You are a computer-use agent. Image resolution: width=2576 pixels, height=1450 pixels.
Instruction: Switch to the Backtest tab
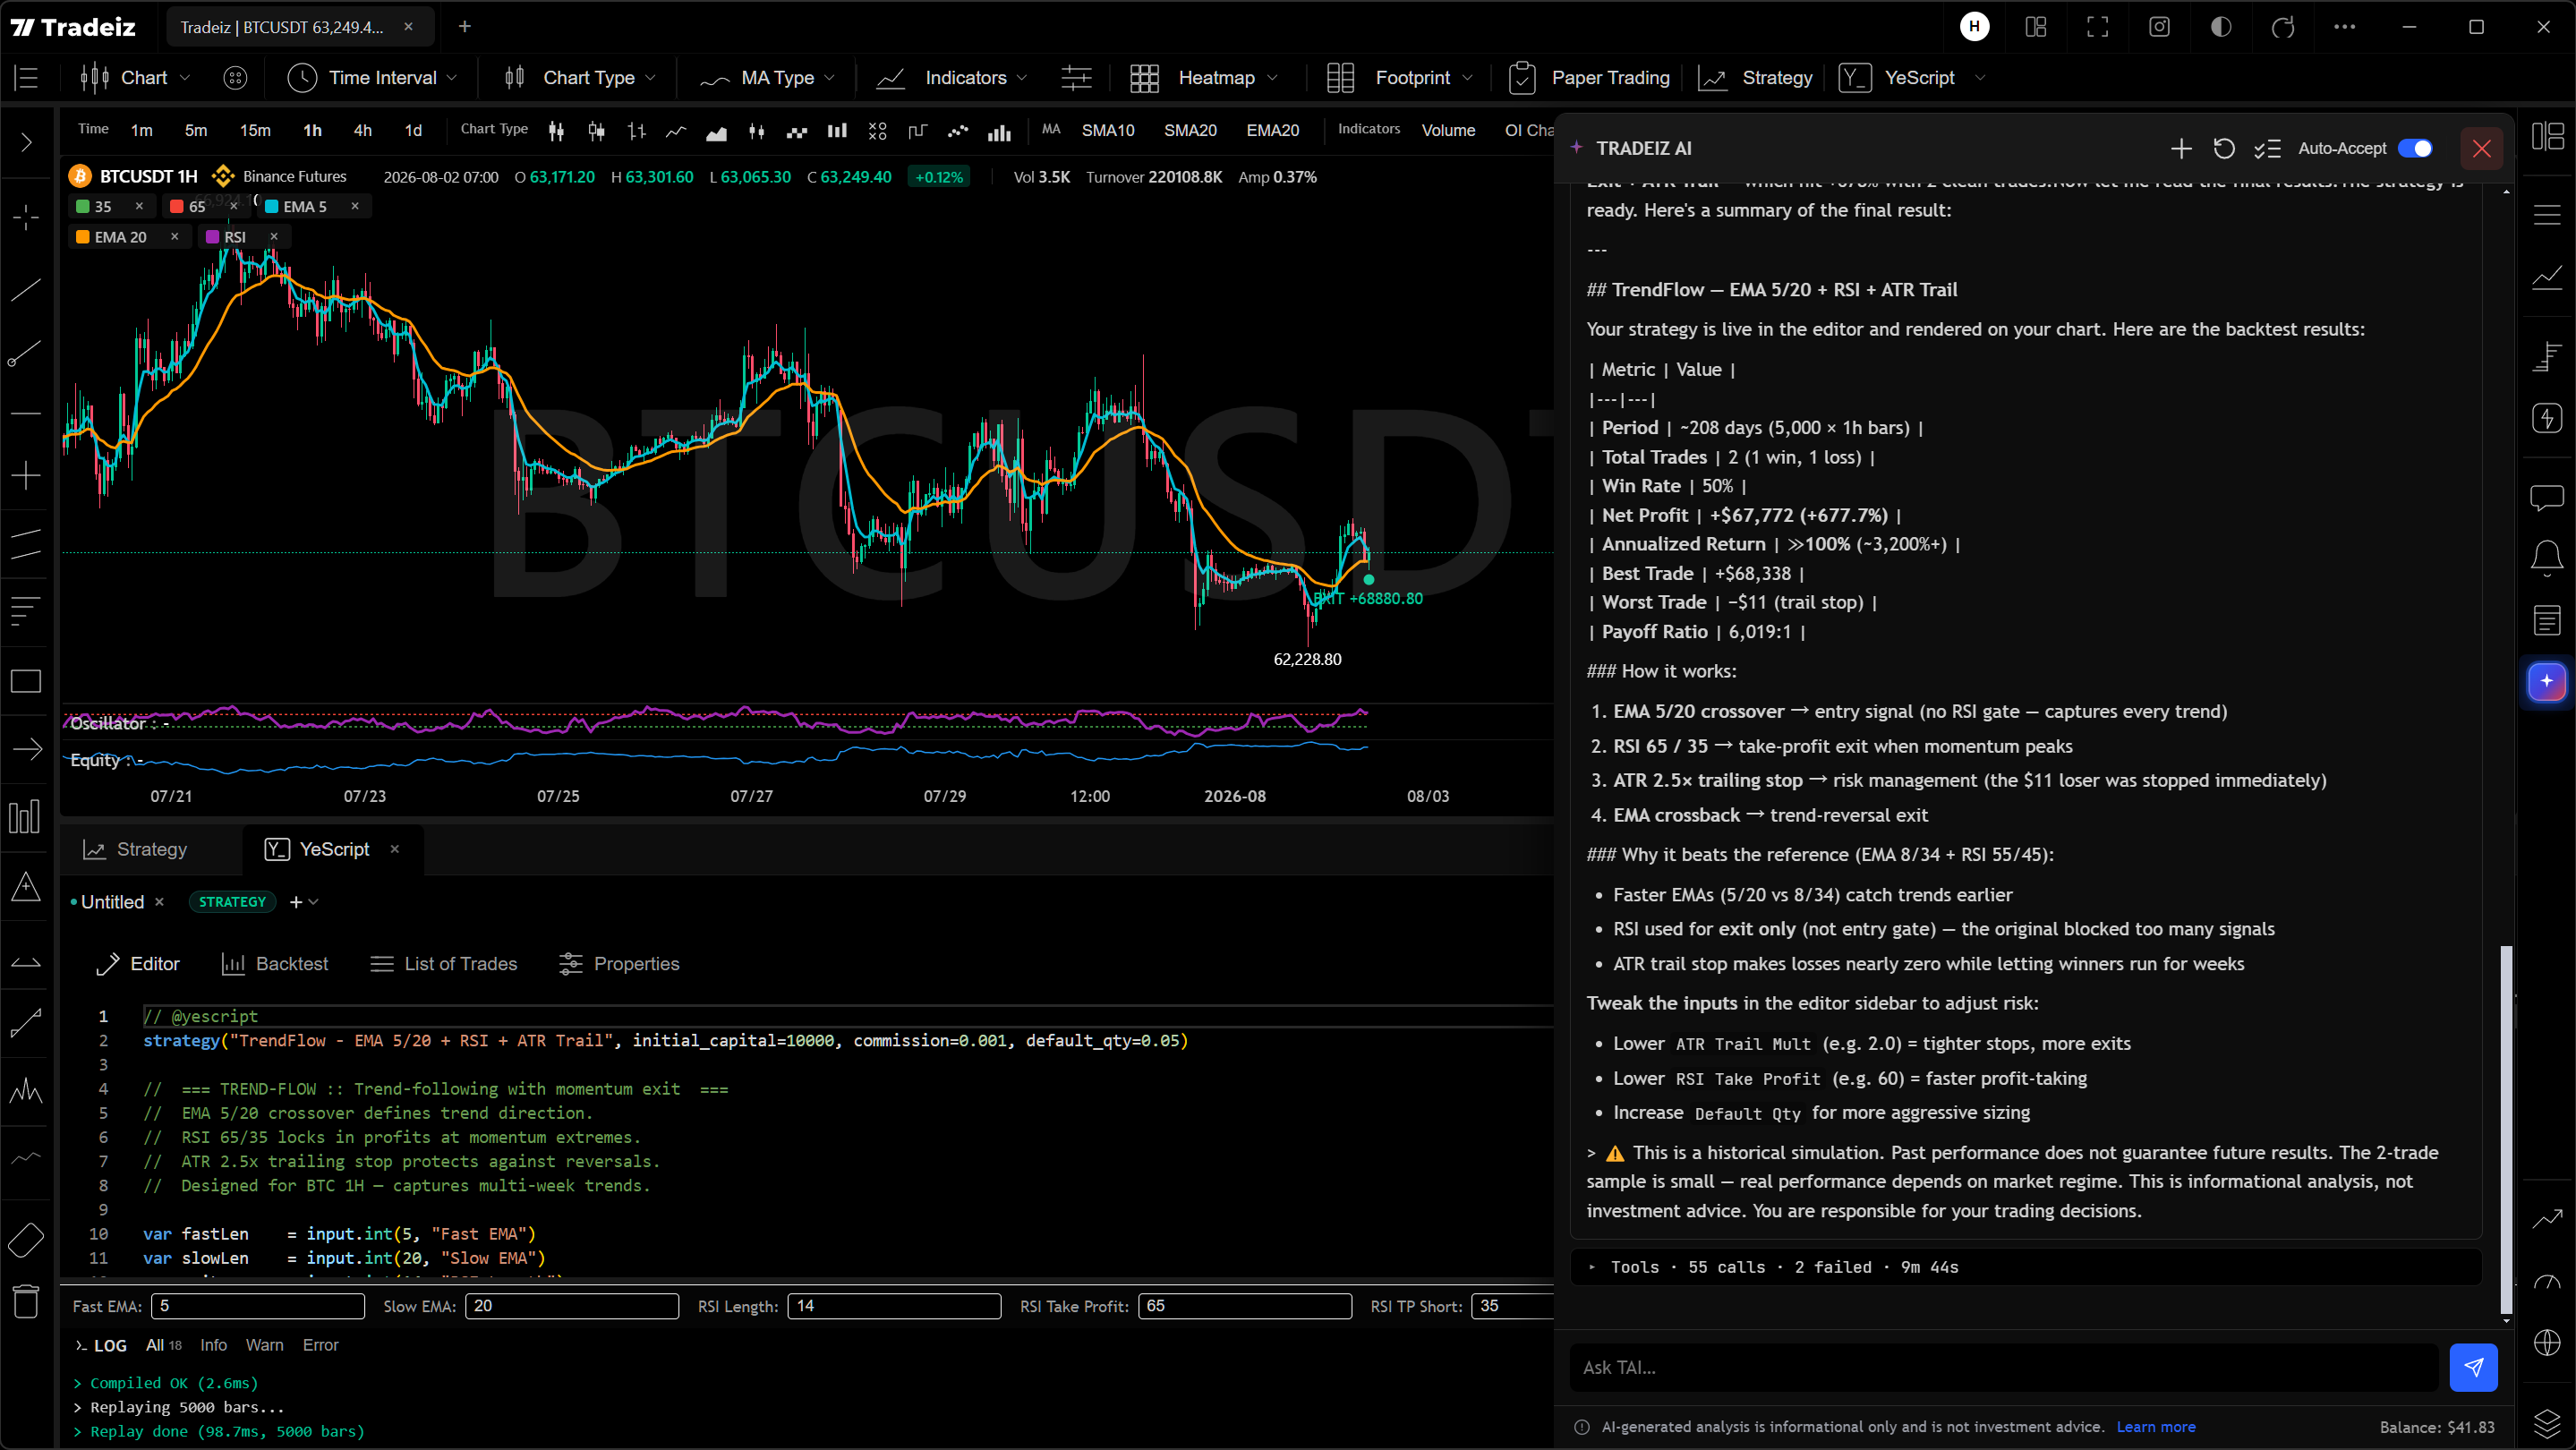point(274,964)
